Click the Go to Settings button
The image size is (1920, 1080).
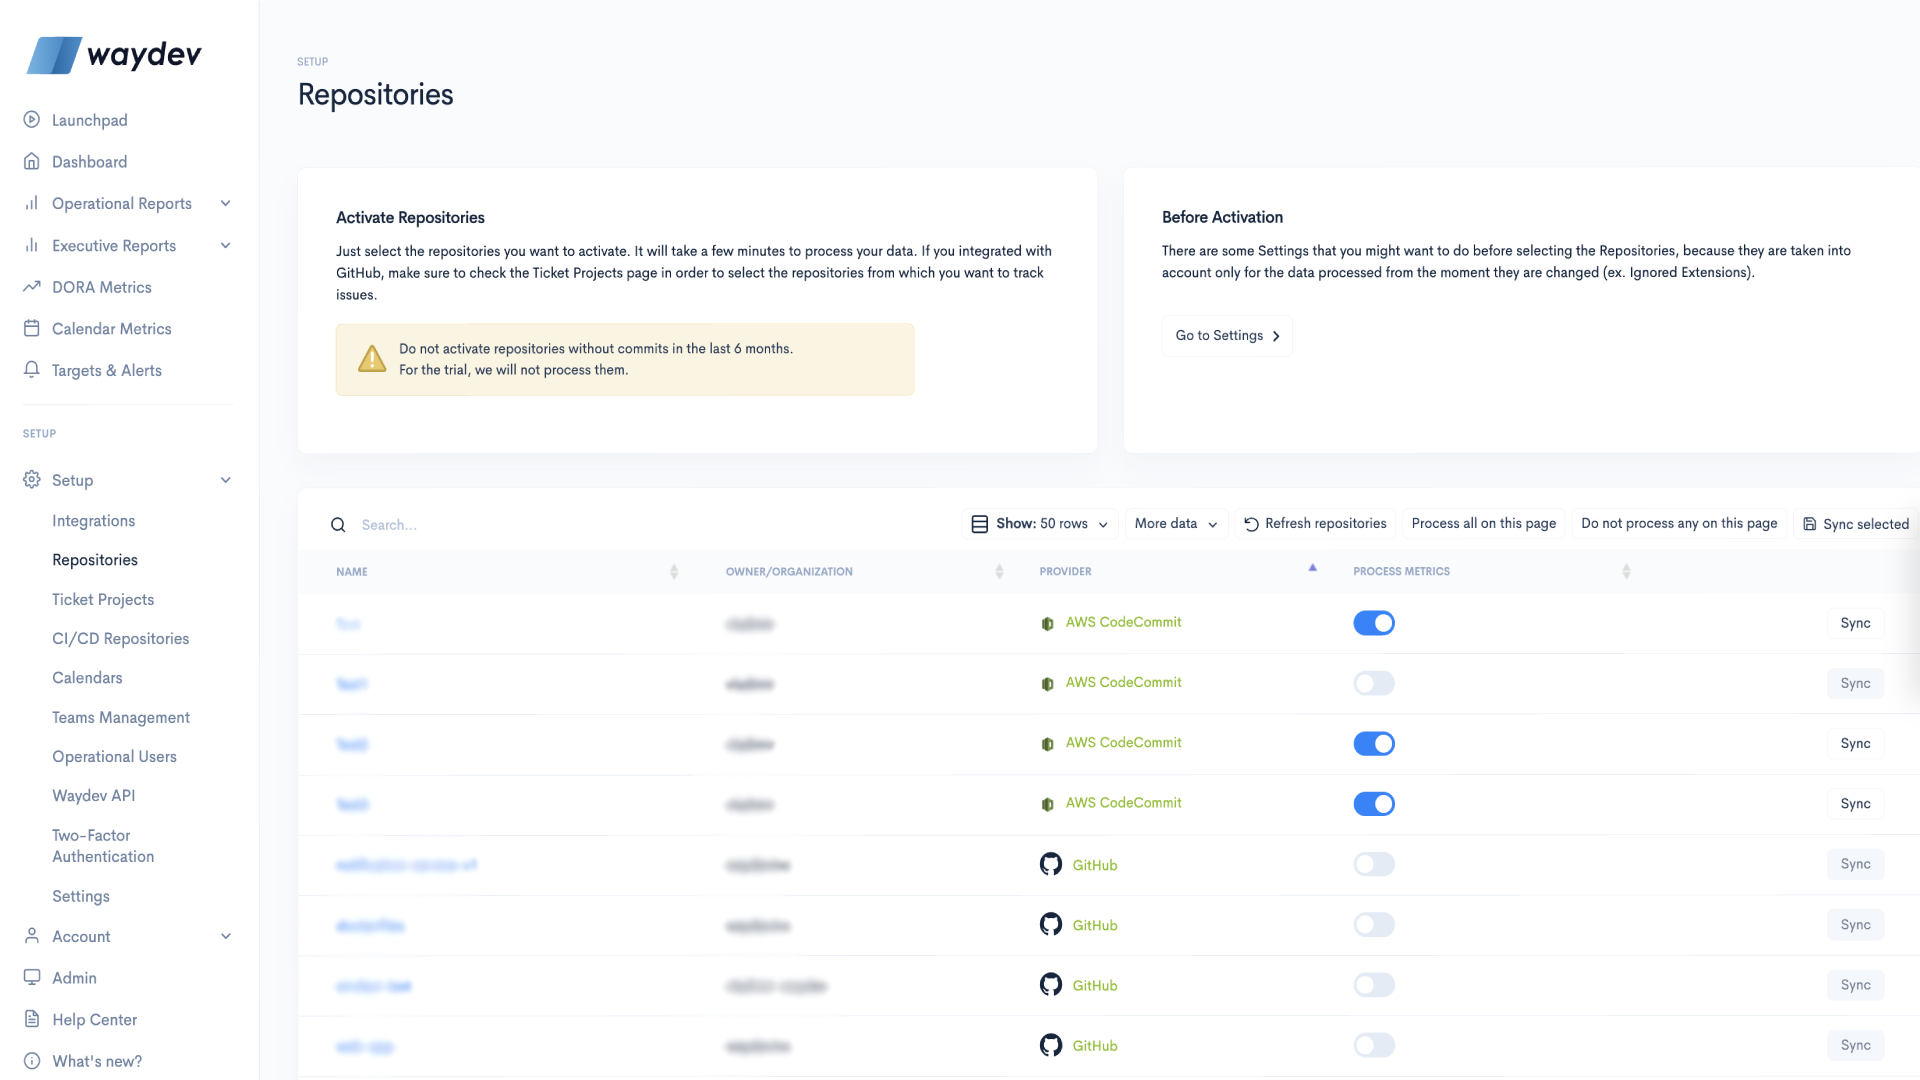(x=1226, y=336)
